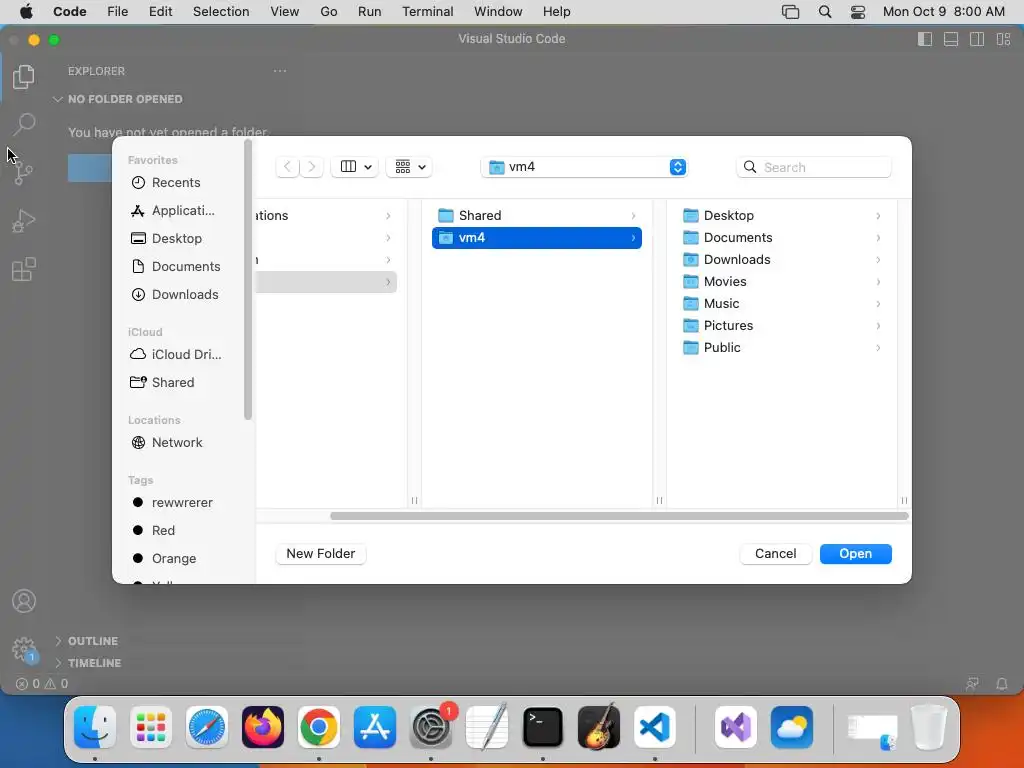Open Terminal from the Dock
The image size is (1024, 768).
[543, 726]
